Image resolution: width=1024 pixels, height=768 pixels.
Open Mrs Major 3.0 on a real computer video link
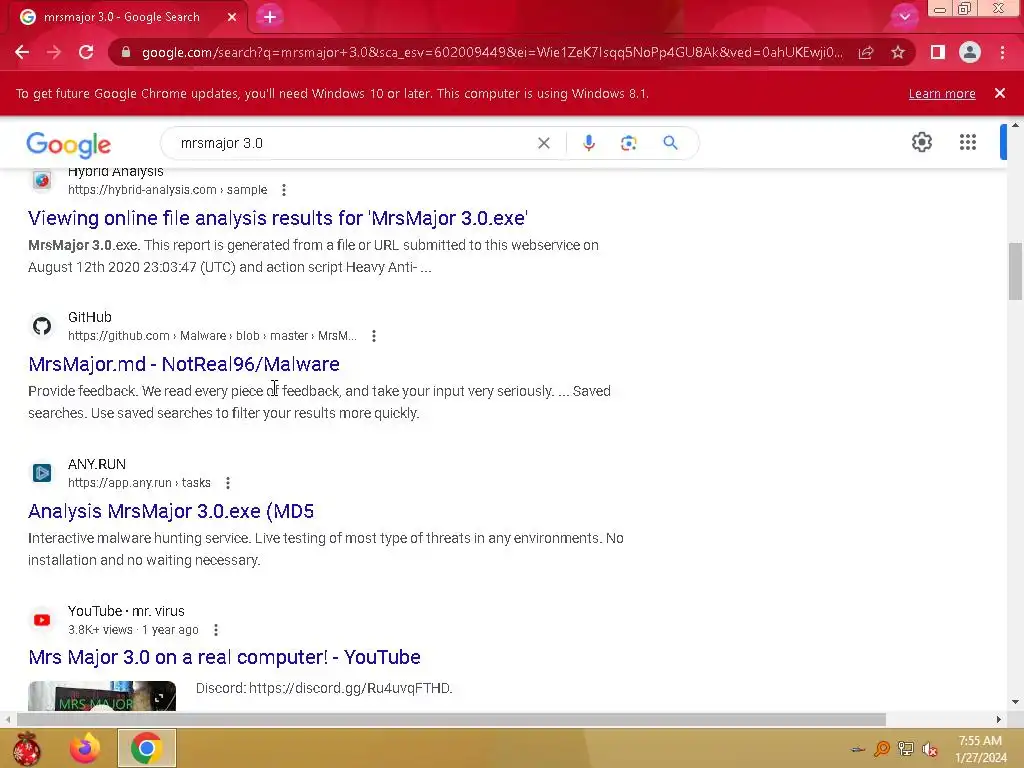[224, 658]
